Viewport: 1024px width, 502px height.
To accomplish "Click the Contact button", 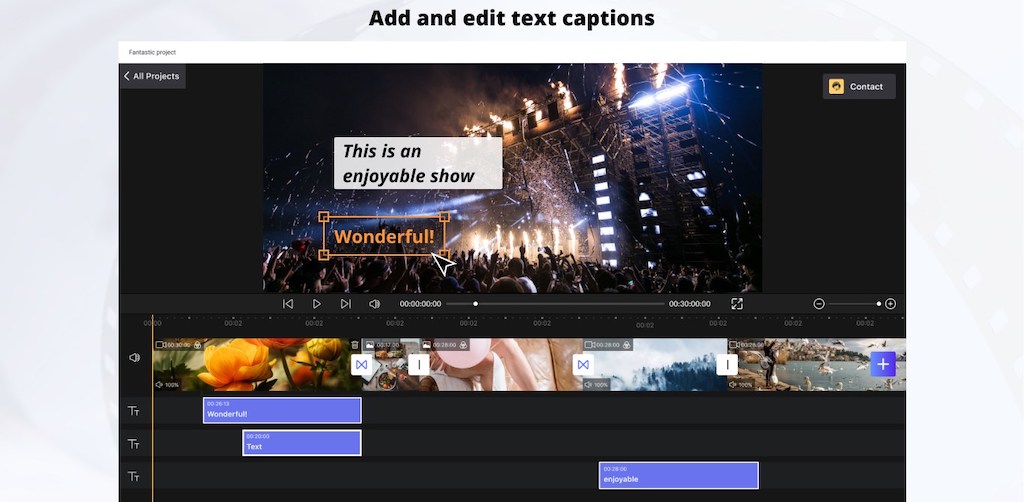I will [858, 87].
